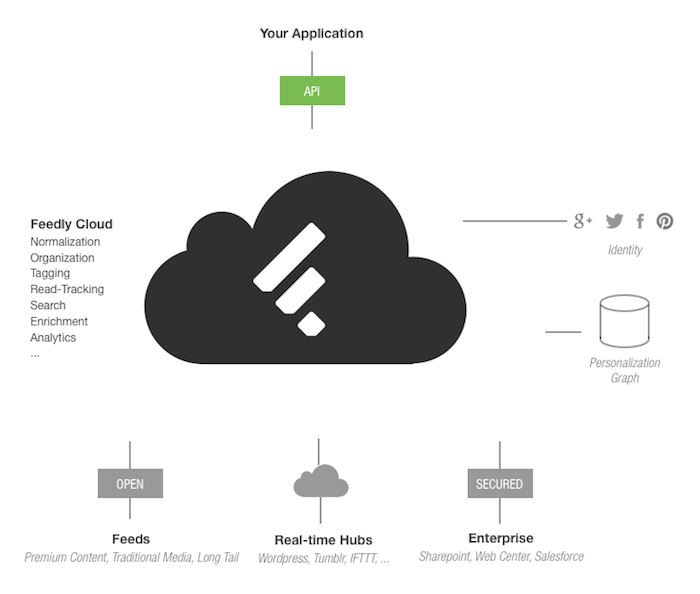Click the gray OPEN box

click(x=130, y=483)
